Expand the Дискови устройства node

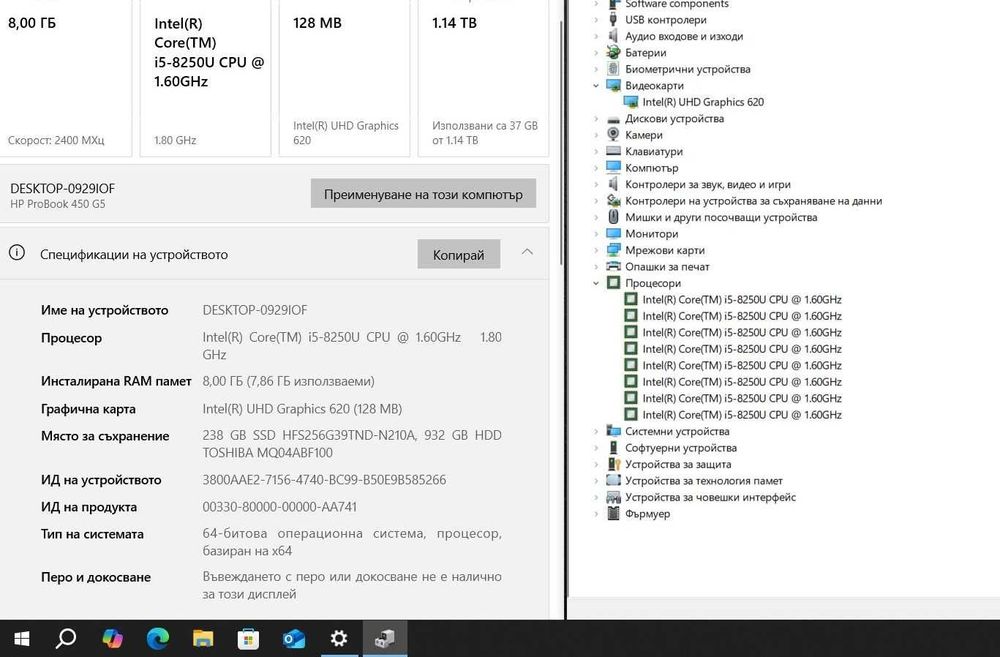[x=596, y=119]
